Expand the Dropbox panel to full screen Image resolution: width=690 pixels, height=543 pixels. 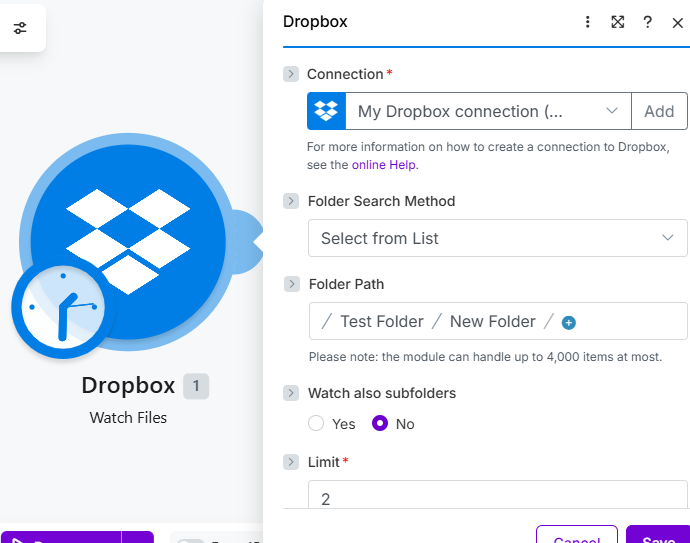tap(618, 22)
